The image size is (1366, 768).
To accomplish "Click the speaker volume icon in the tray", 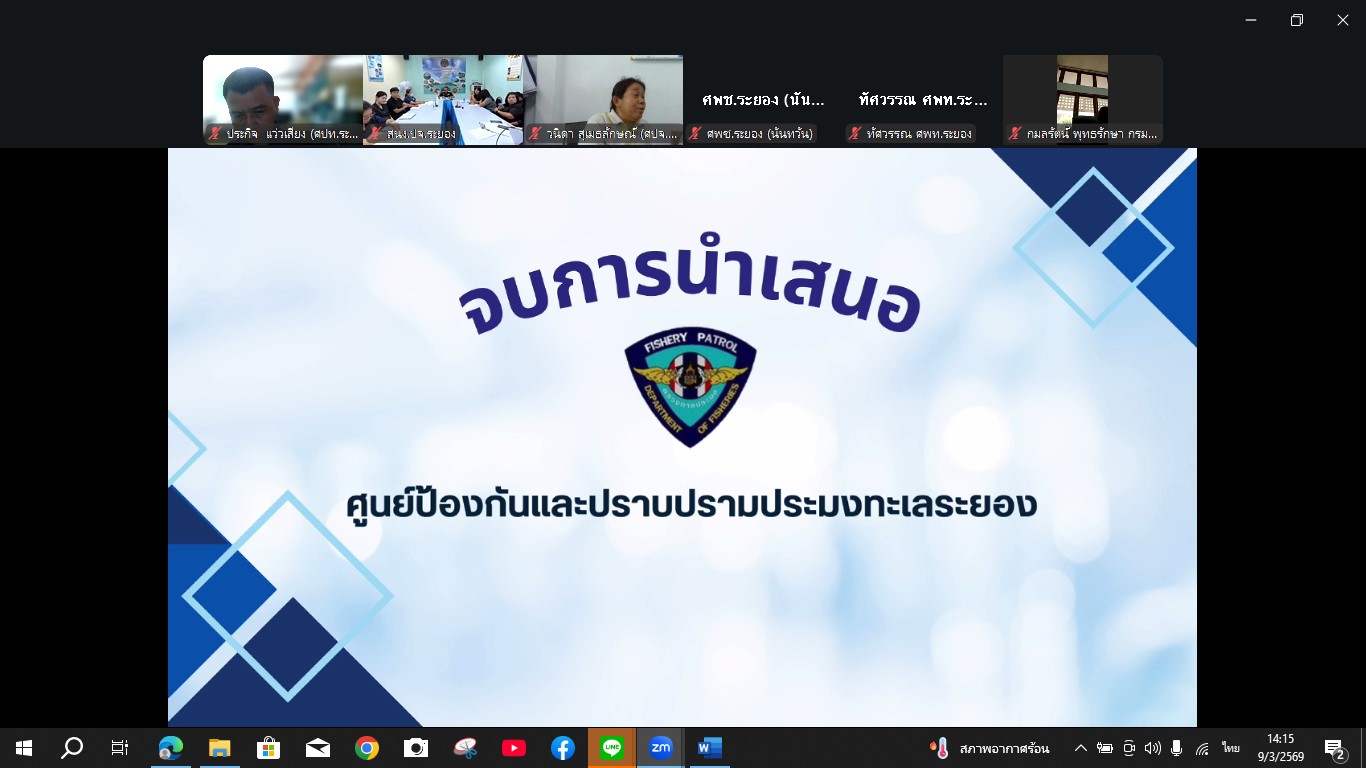I will click(1153, 748).
